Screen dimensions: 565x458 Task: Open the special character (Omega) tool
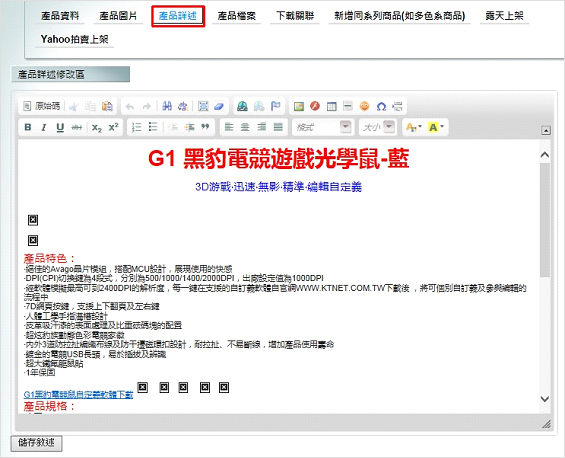(381, 106)
